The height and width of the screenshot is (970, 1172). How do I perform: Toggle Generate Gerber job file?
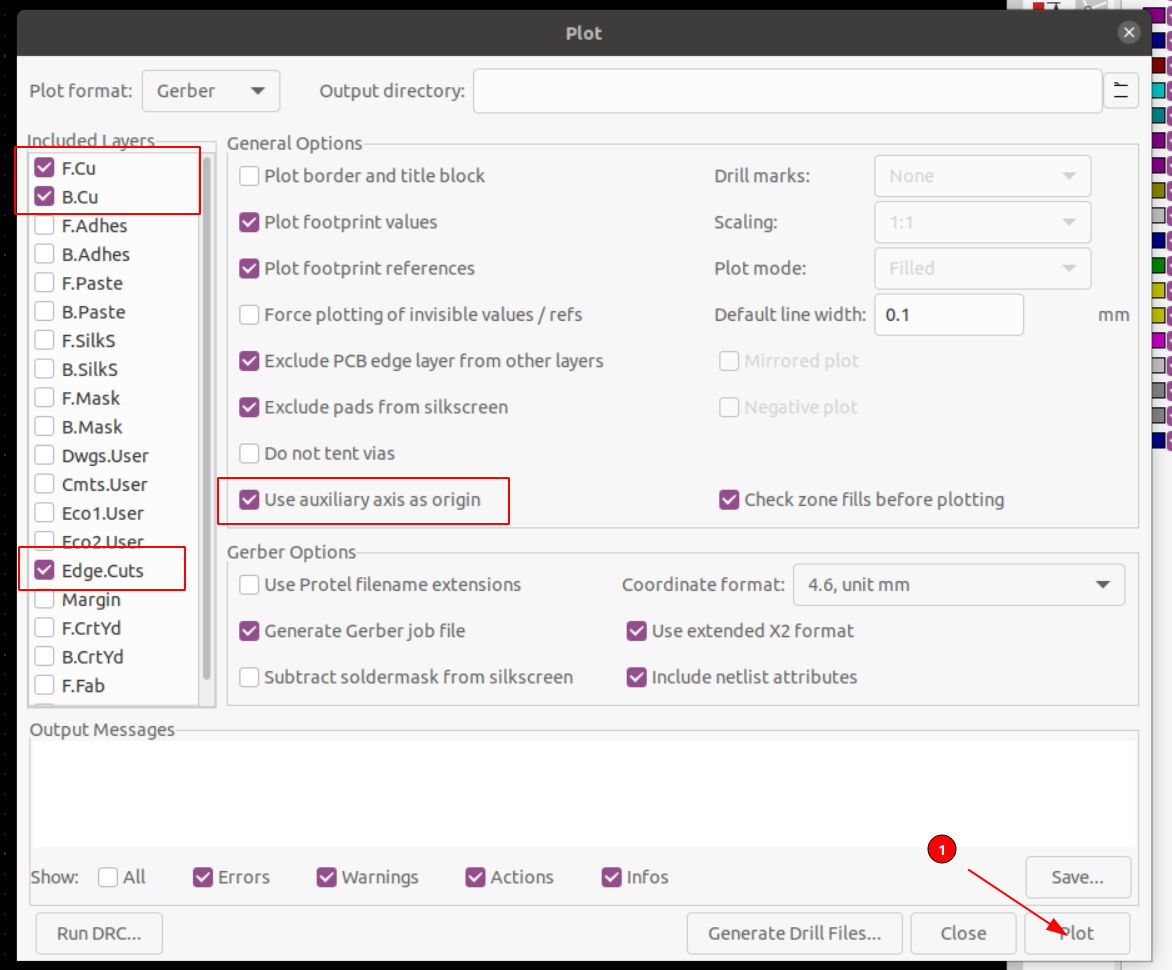(249, 631)
